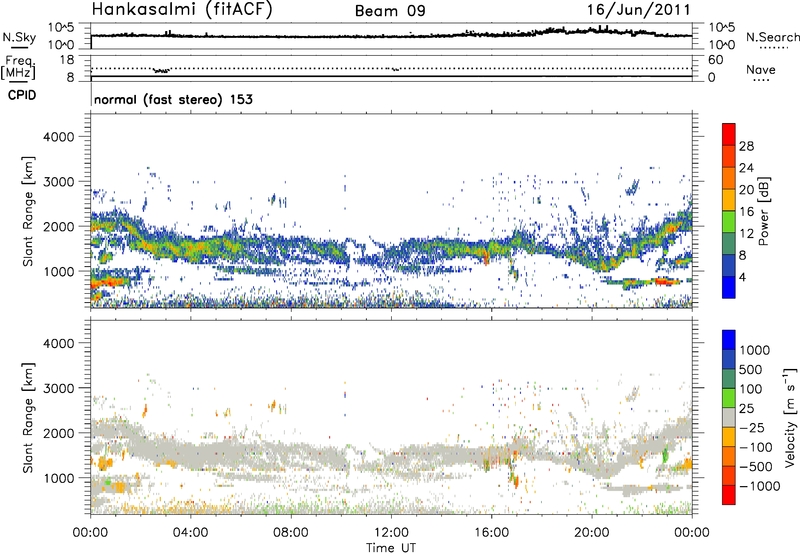Viewport: 800px width, 554px height.
Task: Click the "Velocity [m s⁻¹]" color bar label
Action: 790,417
